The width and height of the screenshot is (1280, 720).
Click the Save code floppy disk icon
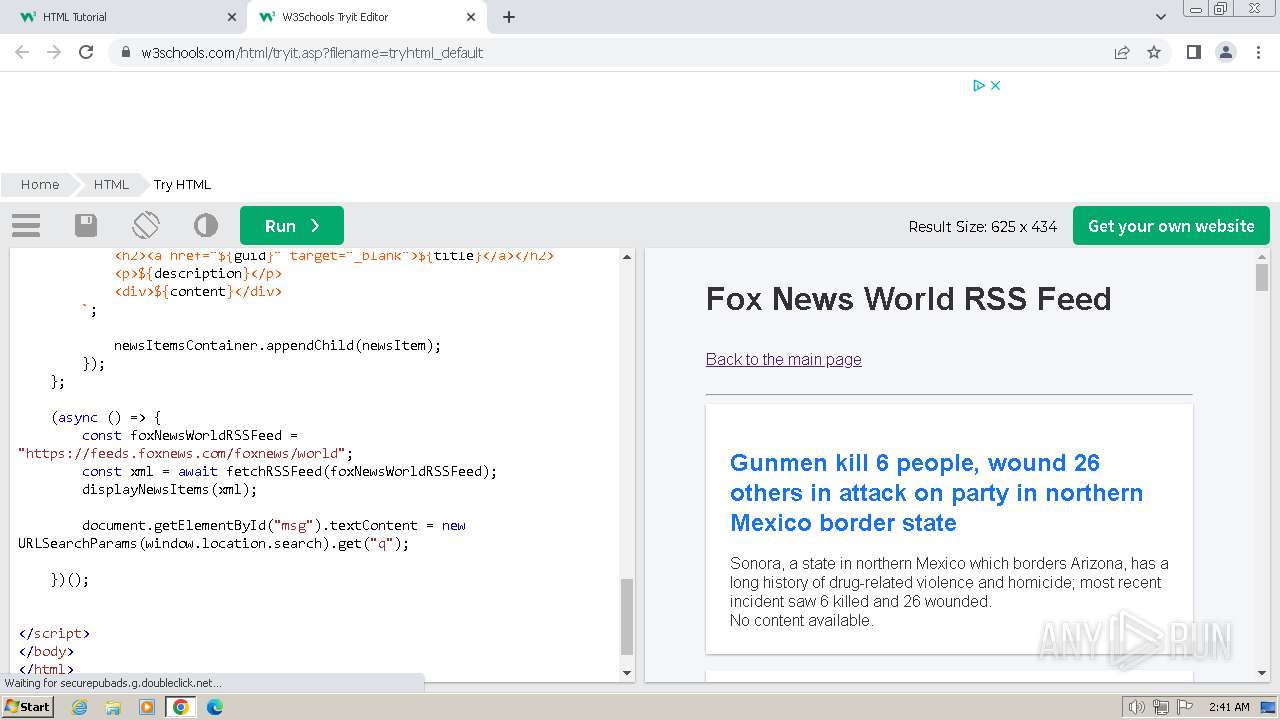[86, 226]
